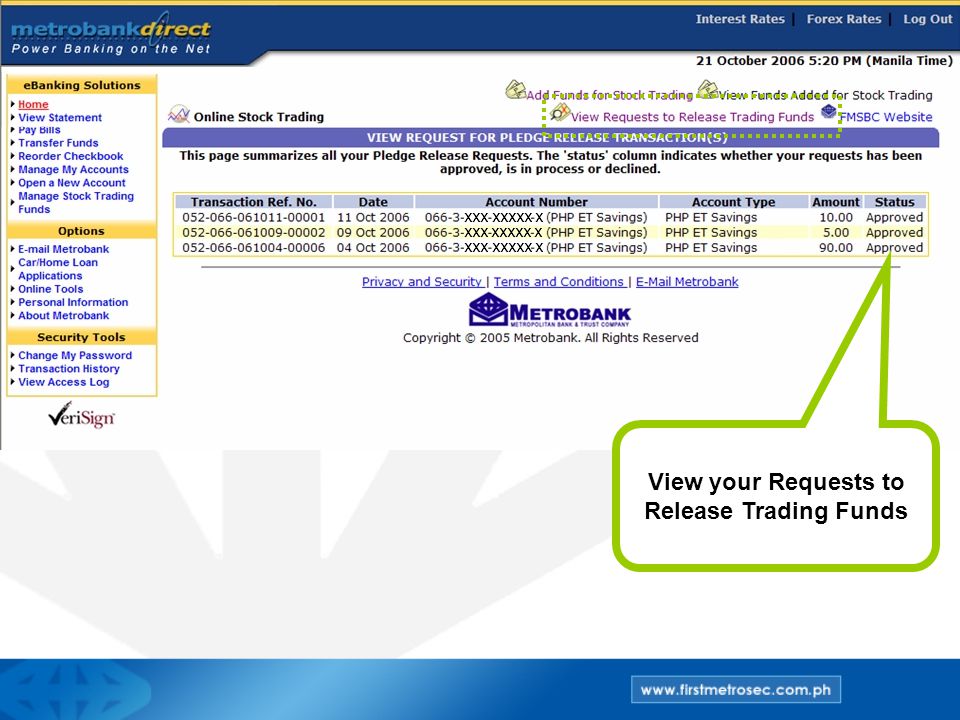
Task: Select Reorder Checkbook link
Action: [70, 156]
